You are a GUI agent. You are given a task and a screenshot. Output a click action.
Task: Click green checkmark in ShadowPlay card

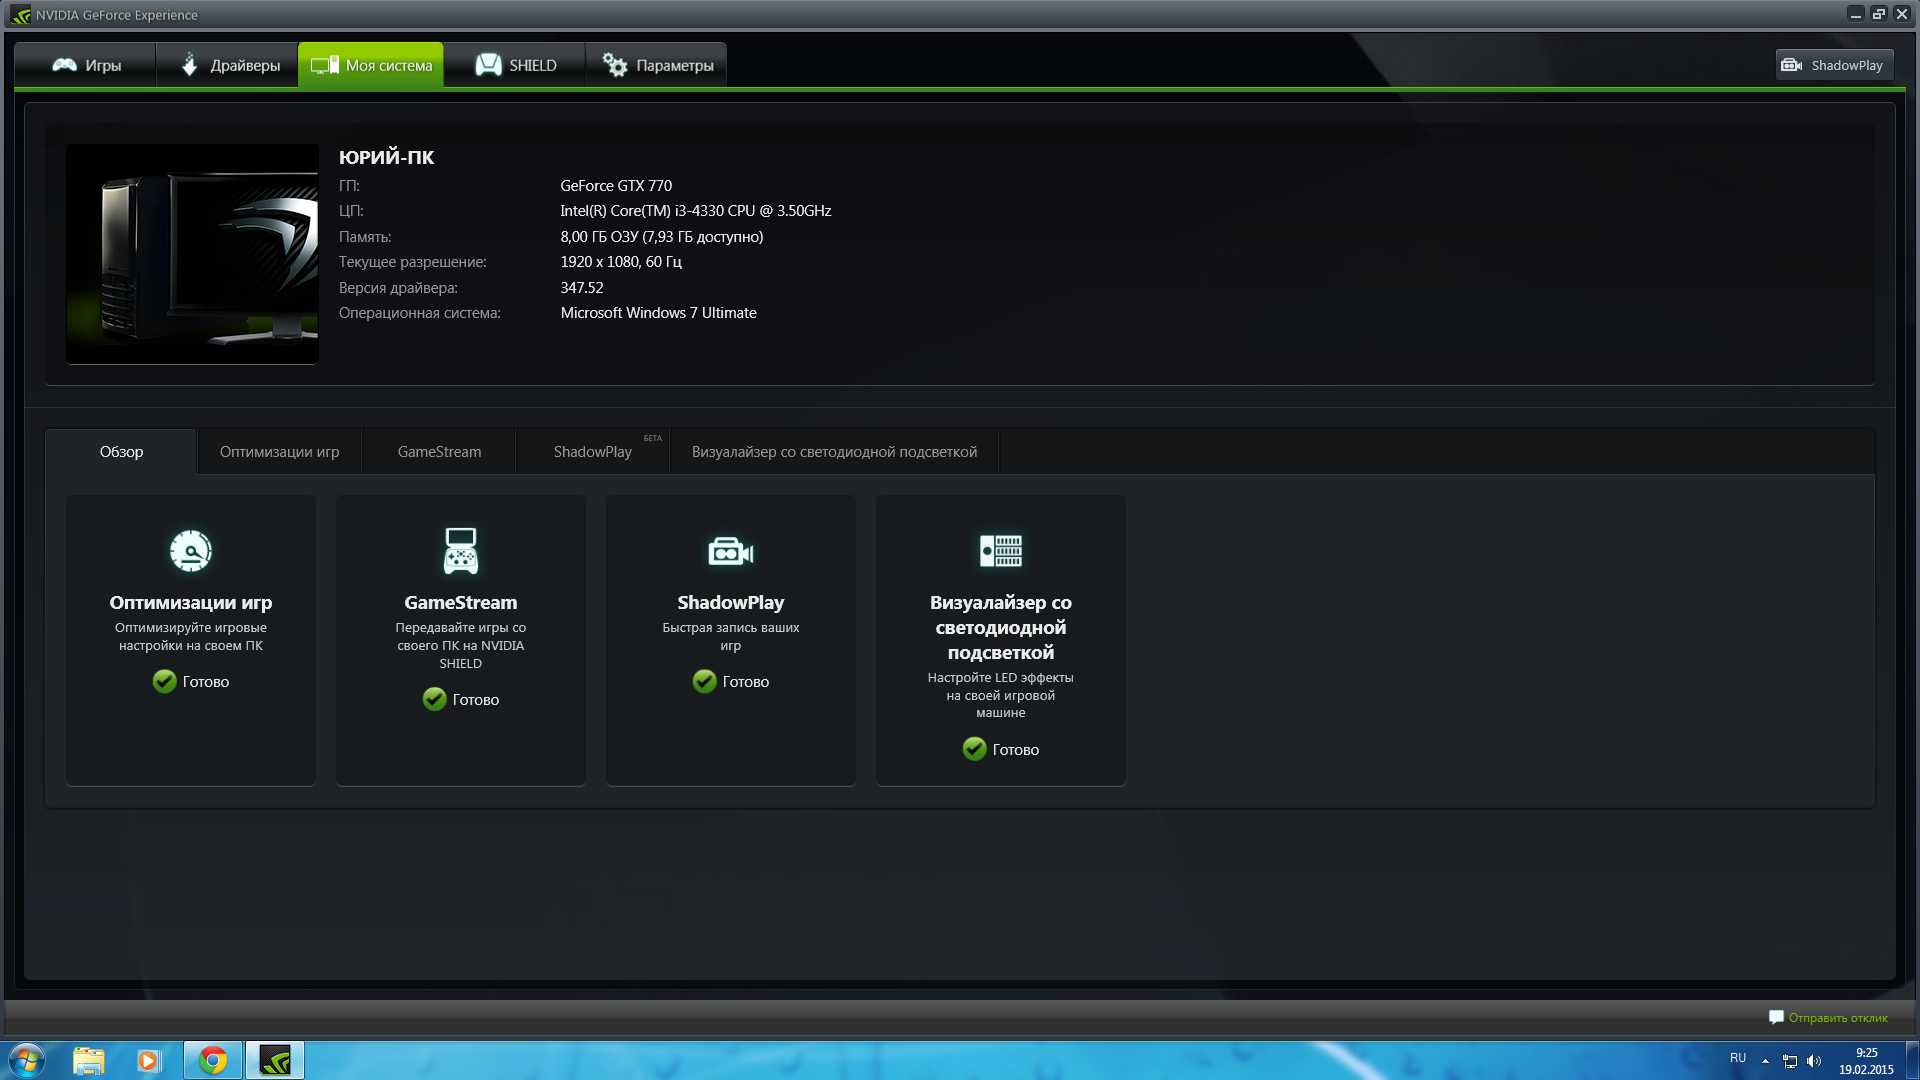point(705,681)
